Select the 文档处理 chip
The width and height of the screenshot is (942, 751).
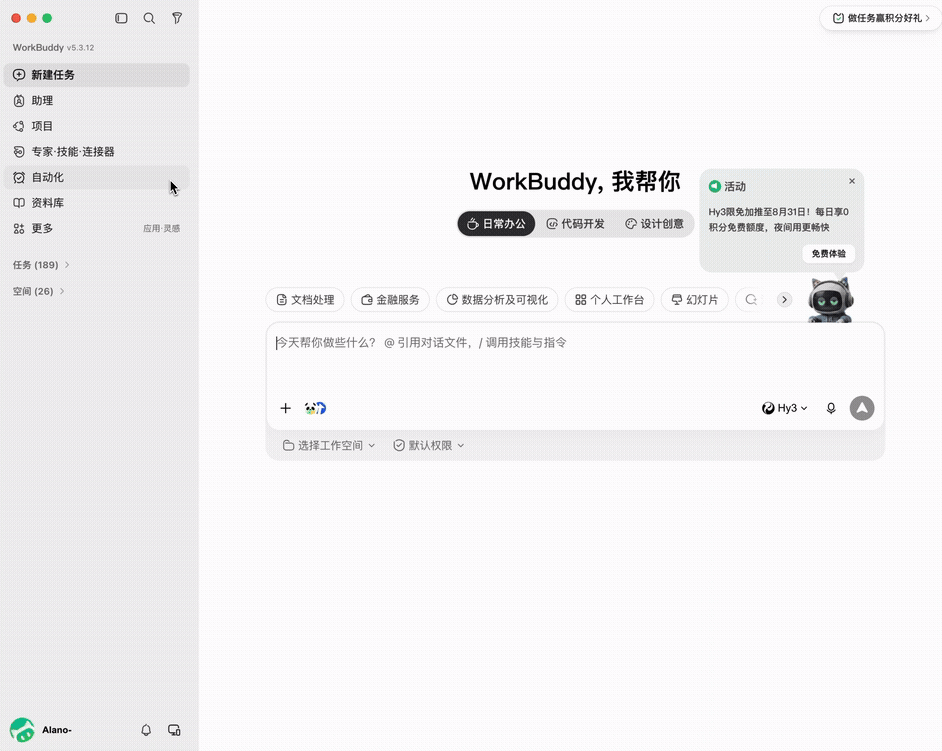tap(305, 300)
